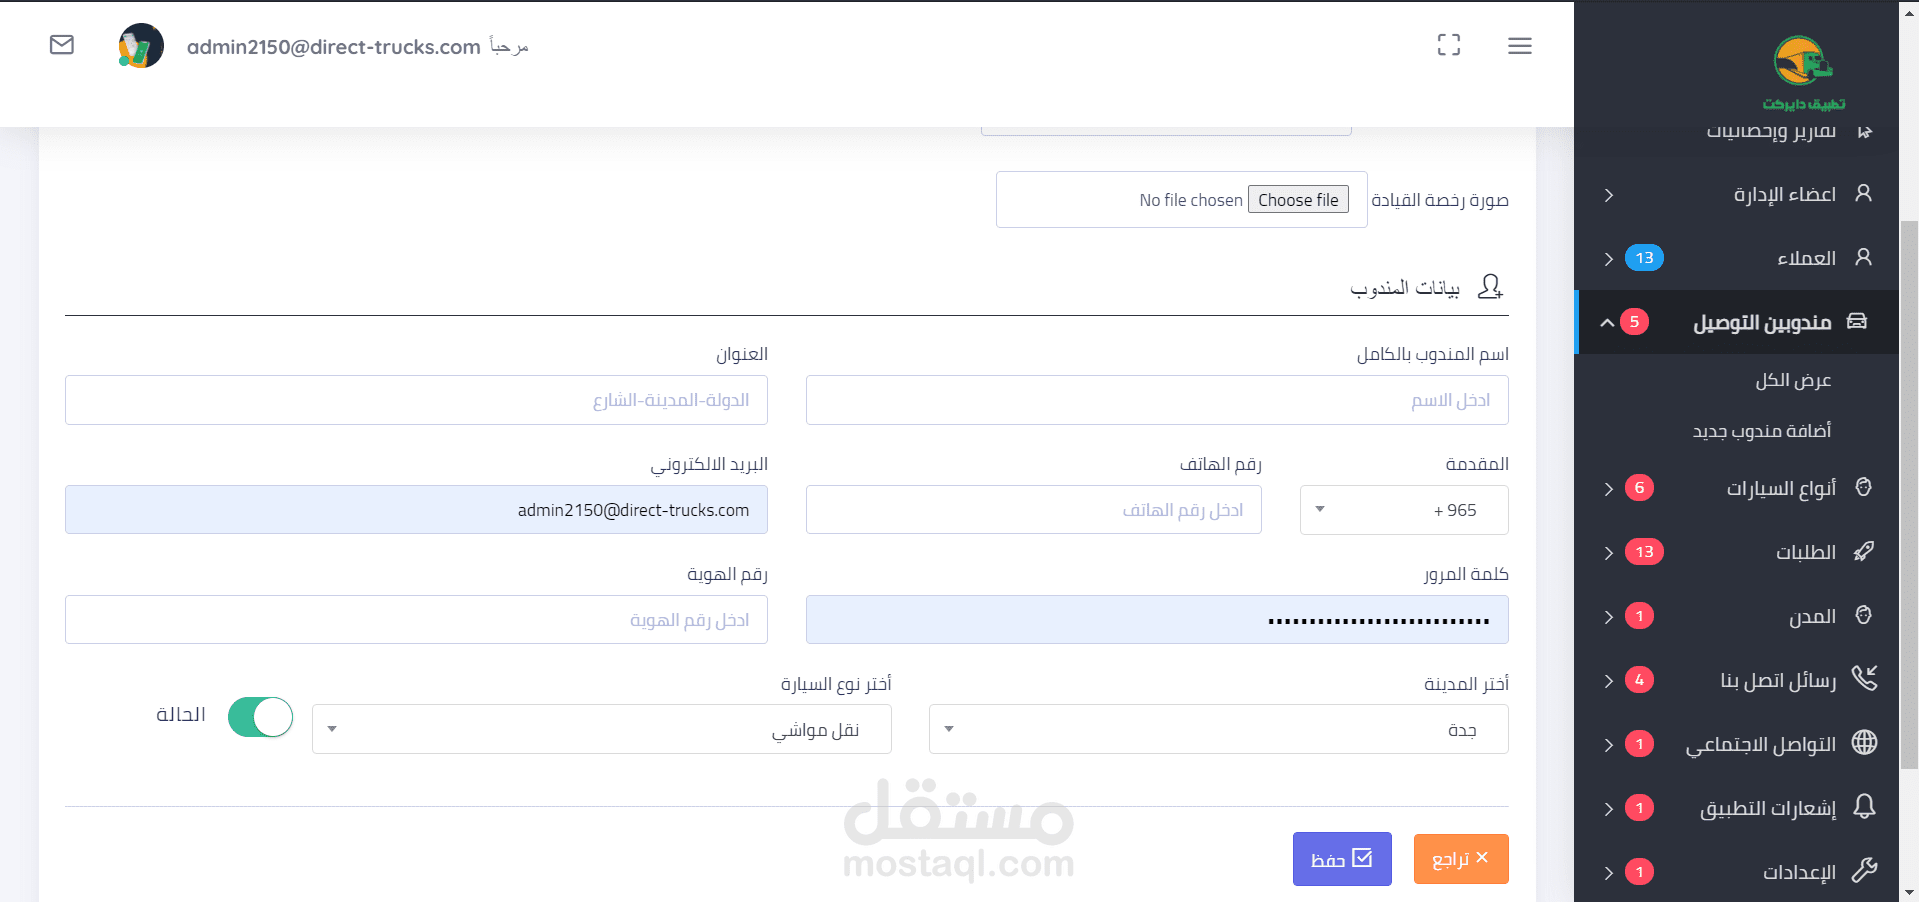This screenshot has height=902, width=1919.
Task: Click the blue حفظ save button
Action: (1341, 859)
